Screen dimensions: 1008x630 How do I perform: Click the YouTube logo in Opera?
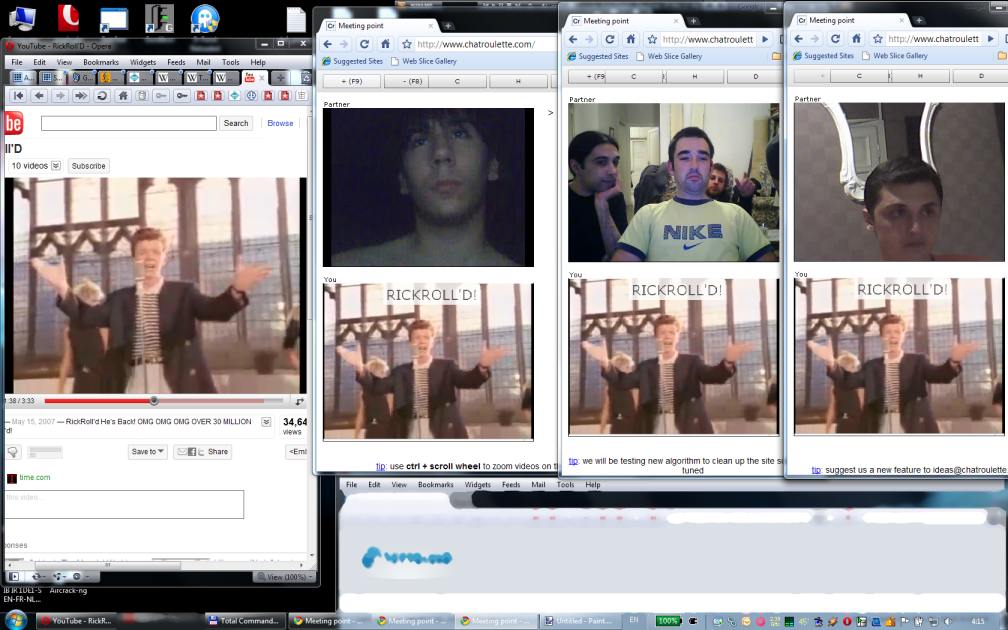(14, 123)
